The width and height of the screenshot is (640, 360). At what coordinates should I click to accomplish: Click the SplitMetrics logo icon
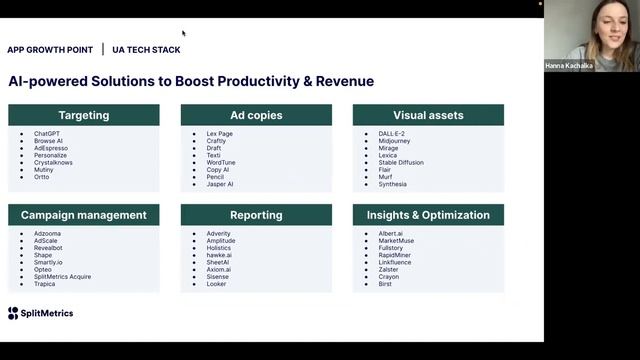[x=13, y=313]
